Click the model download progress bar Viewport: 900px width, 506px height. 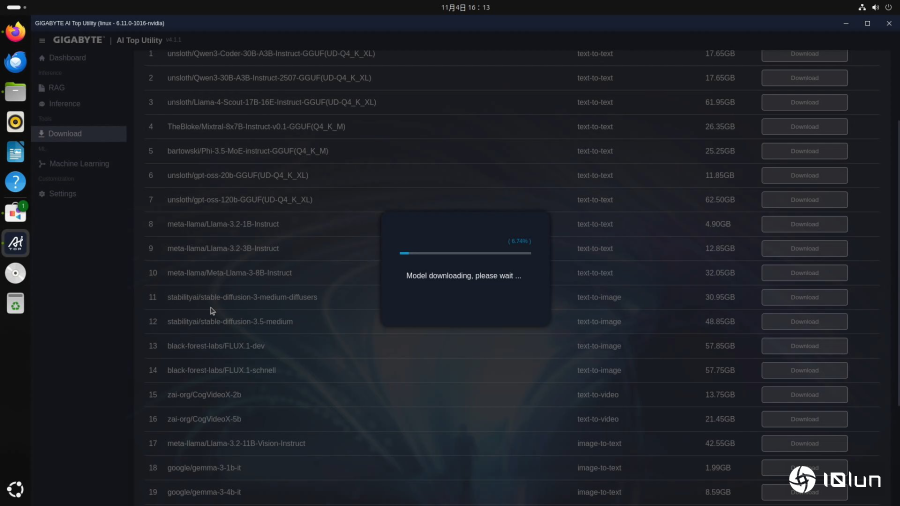(465, 254)
